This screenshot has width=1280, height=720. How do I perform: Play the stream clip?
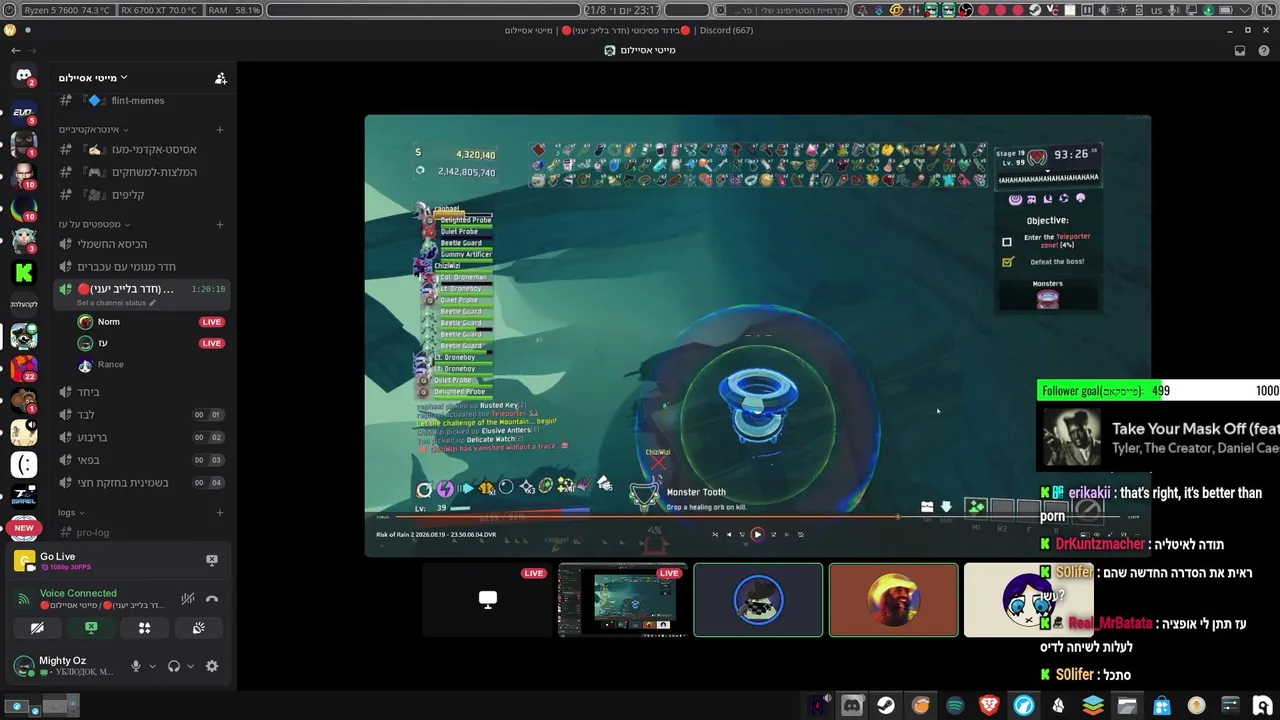click(x=757, y=534)
